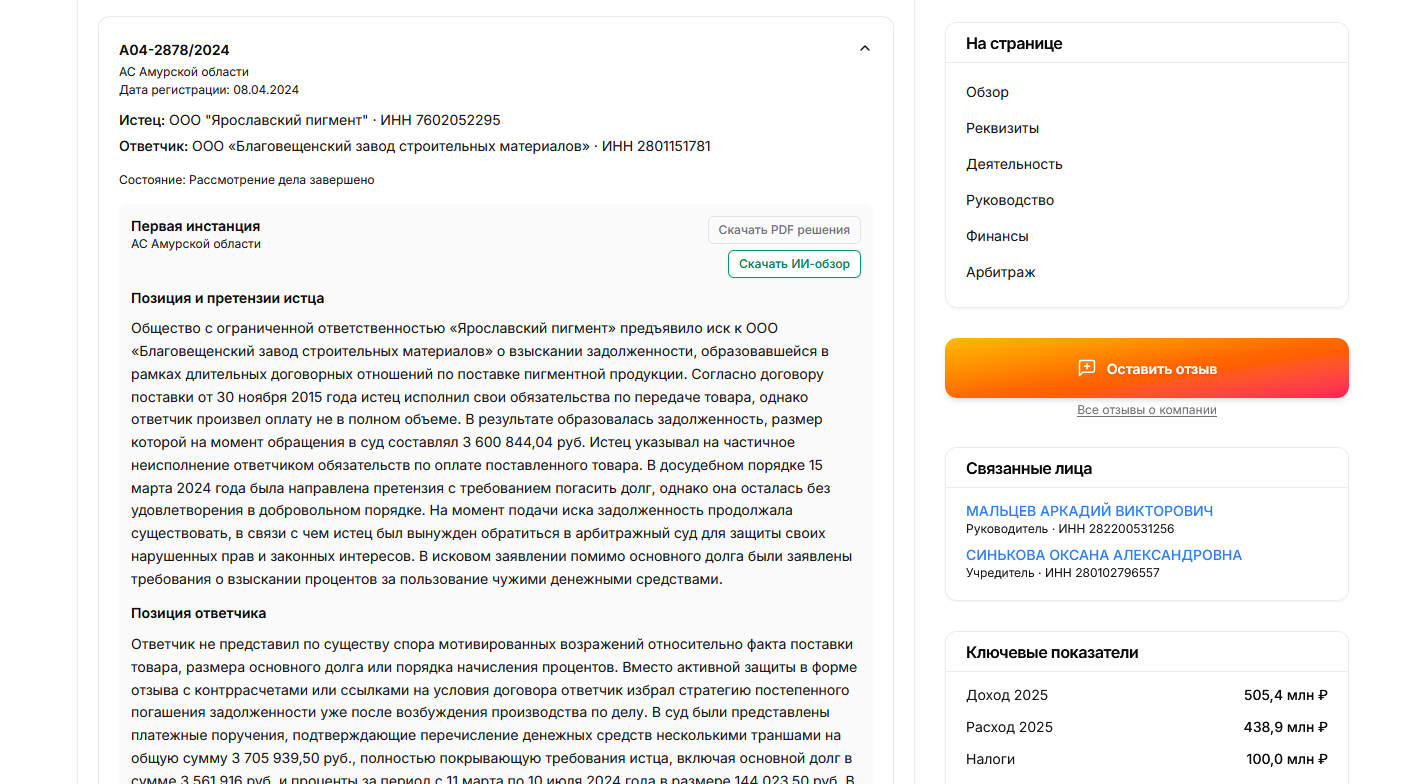The width and height of the screenshot is (1426, 784).
Task: Select Руководство in page navigation
Action: [x=1010, y=200]
